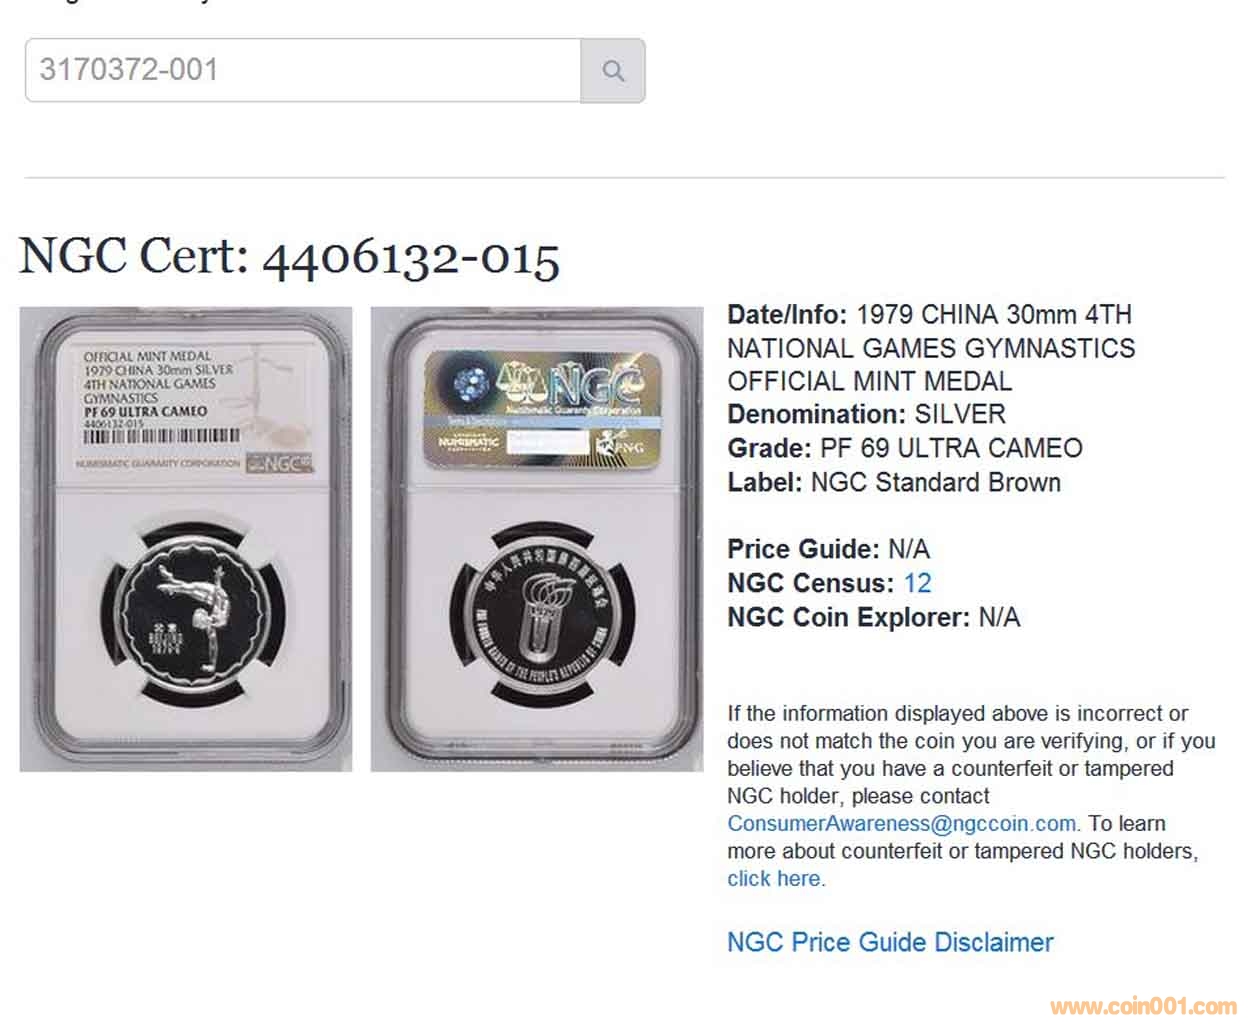1250x1034 pixels.
Task: Click the ConsumerAwareness@ngccoin.com email link
Action: [x=902, y=824]
